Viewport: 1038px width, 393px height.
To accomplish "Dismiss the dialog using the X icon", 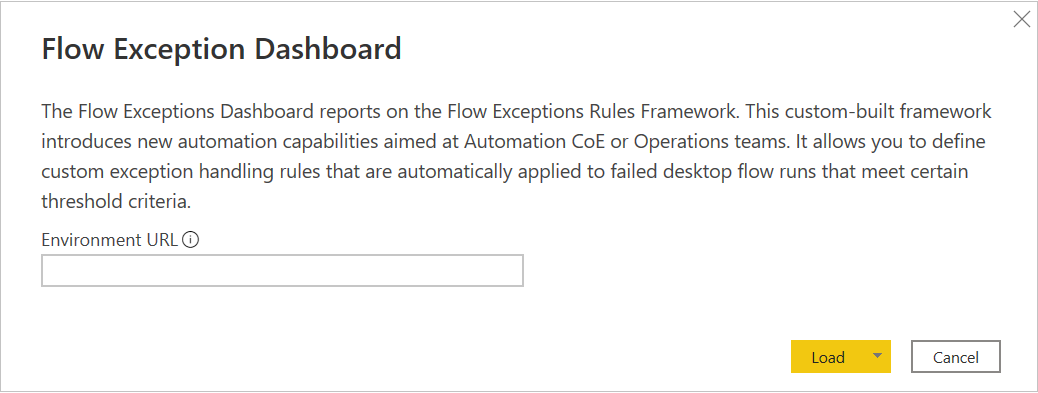I will point(1021,19).
